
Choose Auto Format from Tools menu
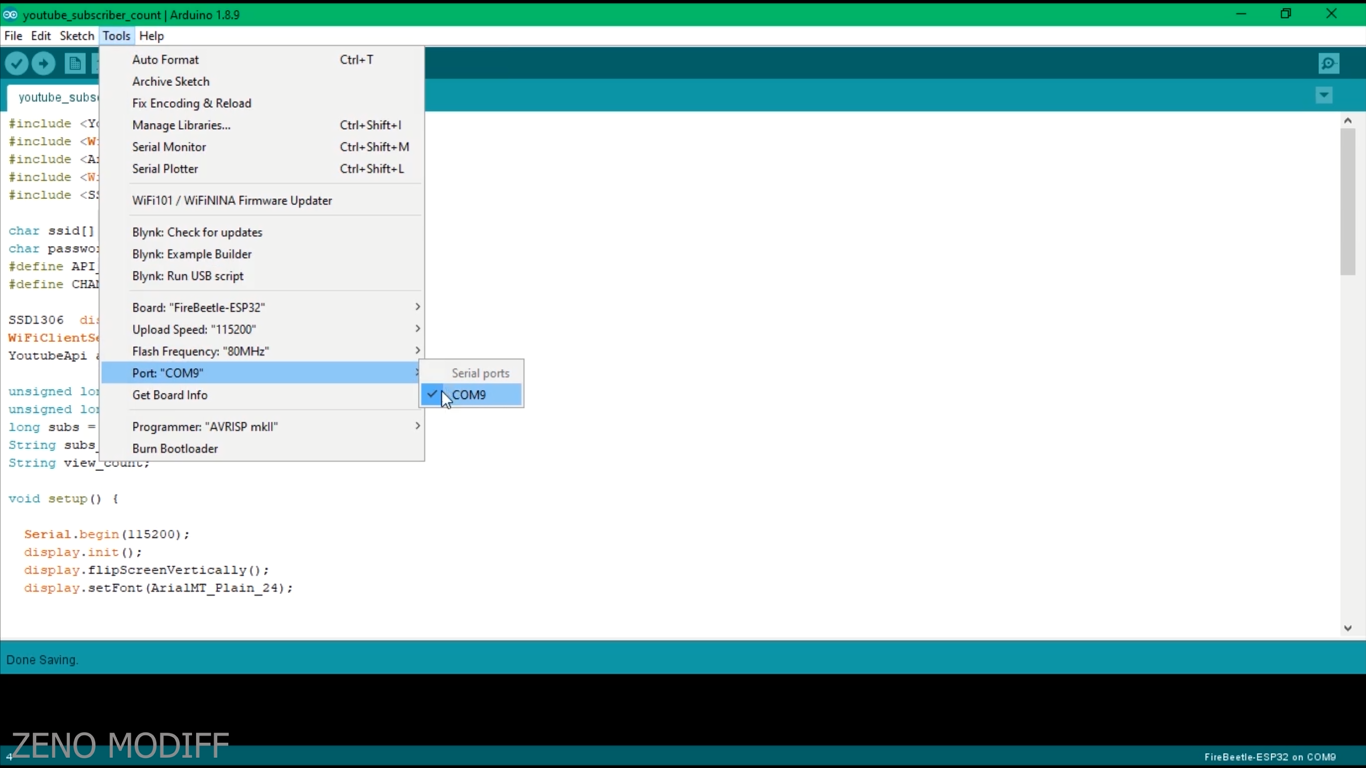(263, 60)
